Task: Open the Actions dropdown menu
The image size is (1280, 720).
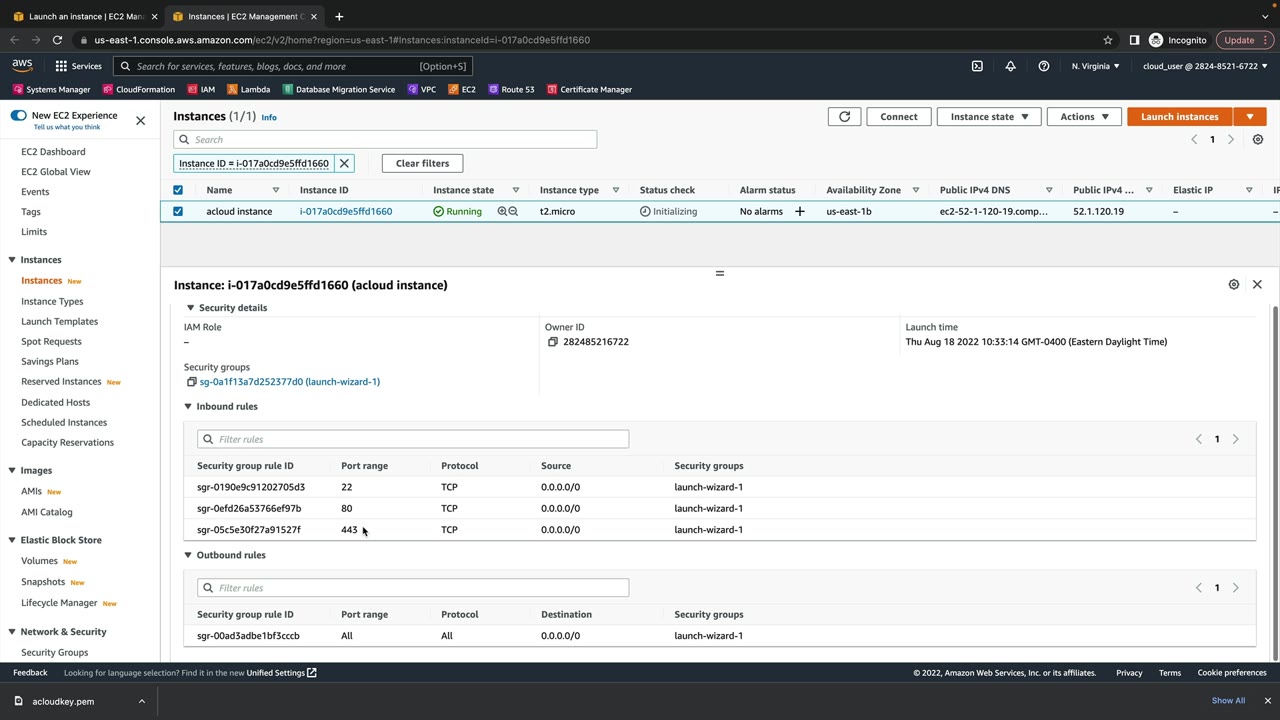Action: 1083,117
